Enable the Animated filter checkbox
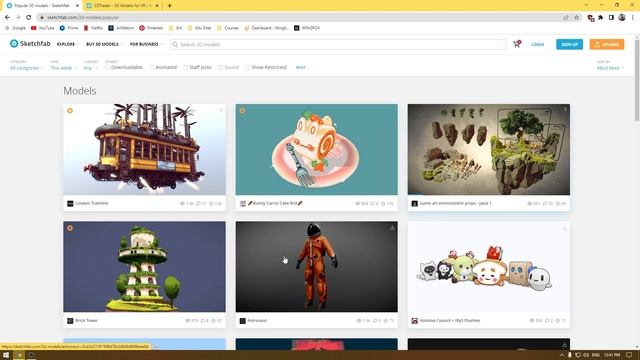 pyautogui.click(x=151, y=67)
